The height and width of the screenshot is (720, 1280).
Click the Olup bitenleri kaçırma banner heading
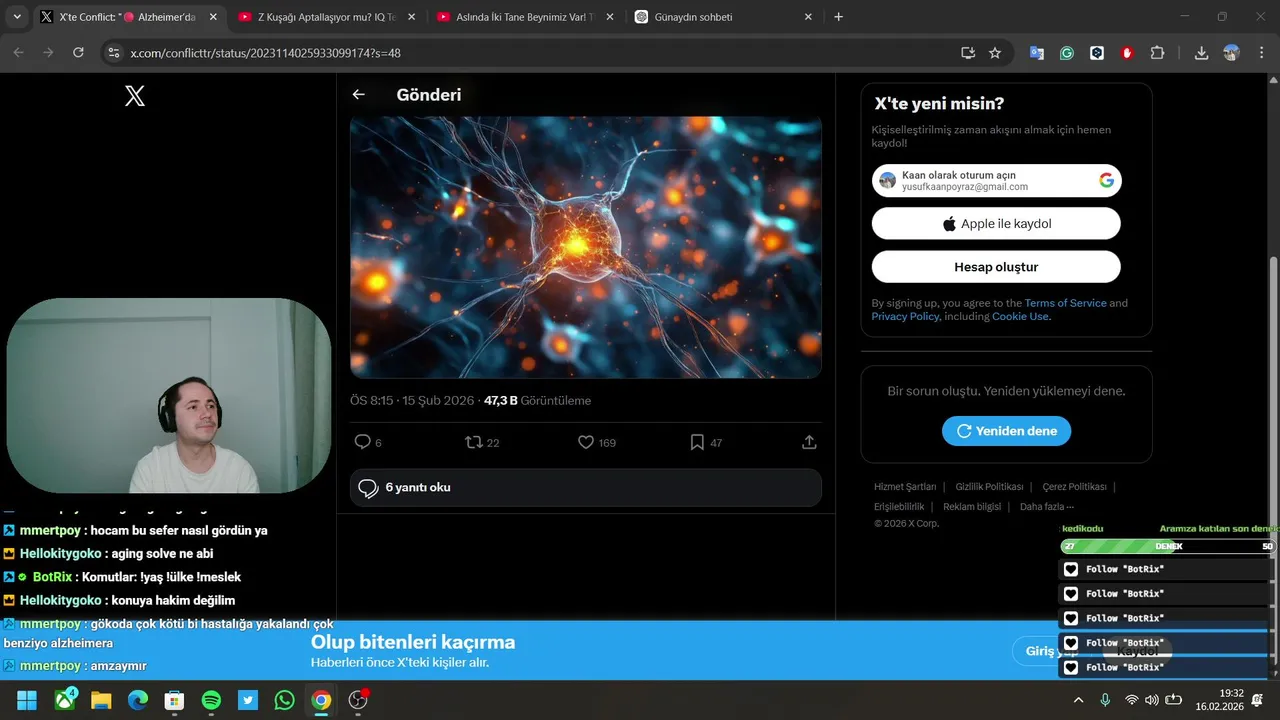413,642
